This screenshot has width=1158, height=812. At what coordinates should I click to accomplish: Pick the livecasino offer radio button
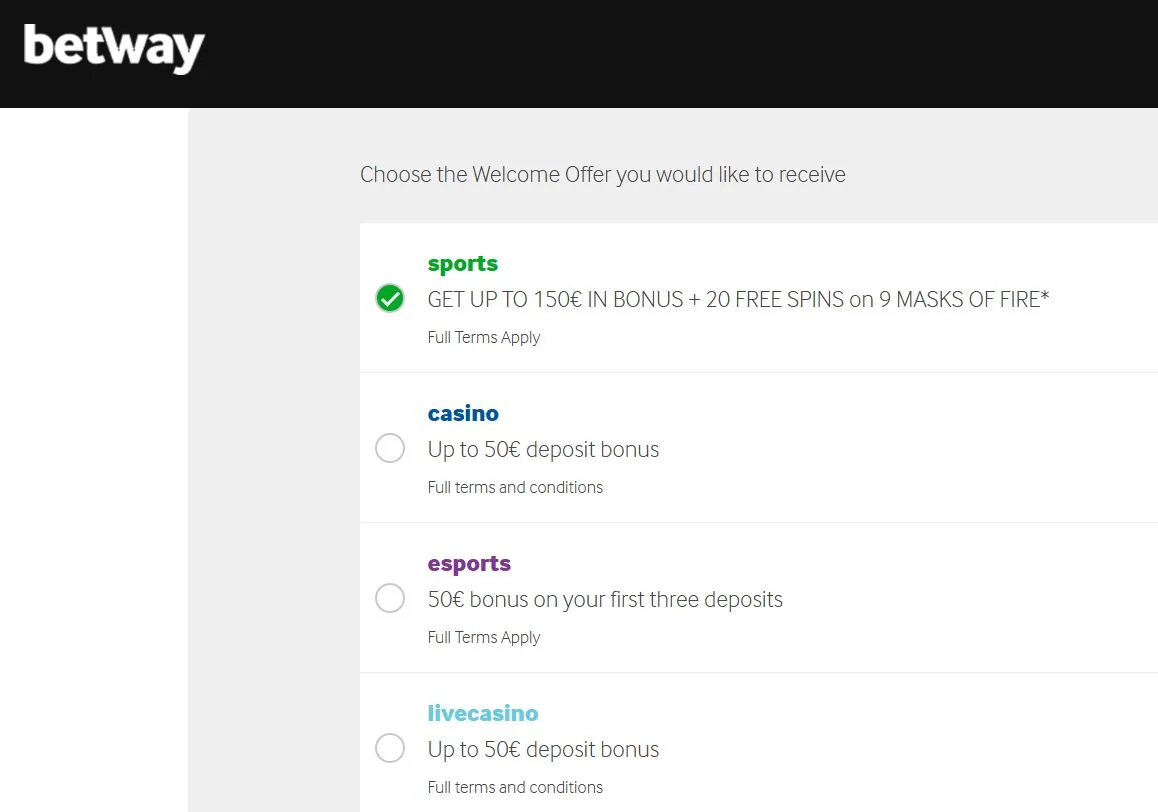[x=390, y=748]
